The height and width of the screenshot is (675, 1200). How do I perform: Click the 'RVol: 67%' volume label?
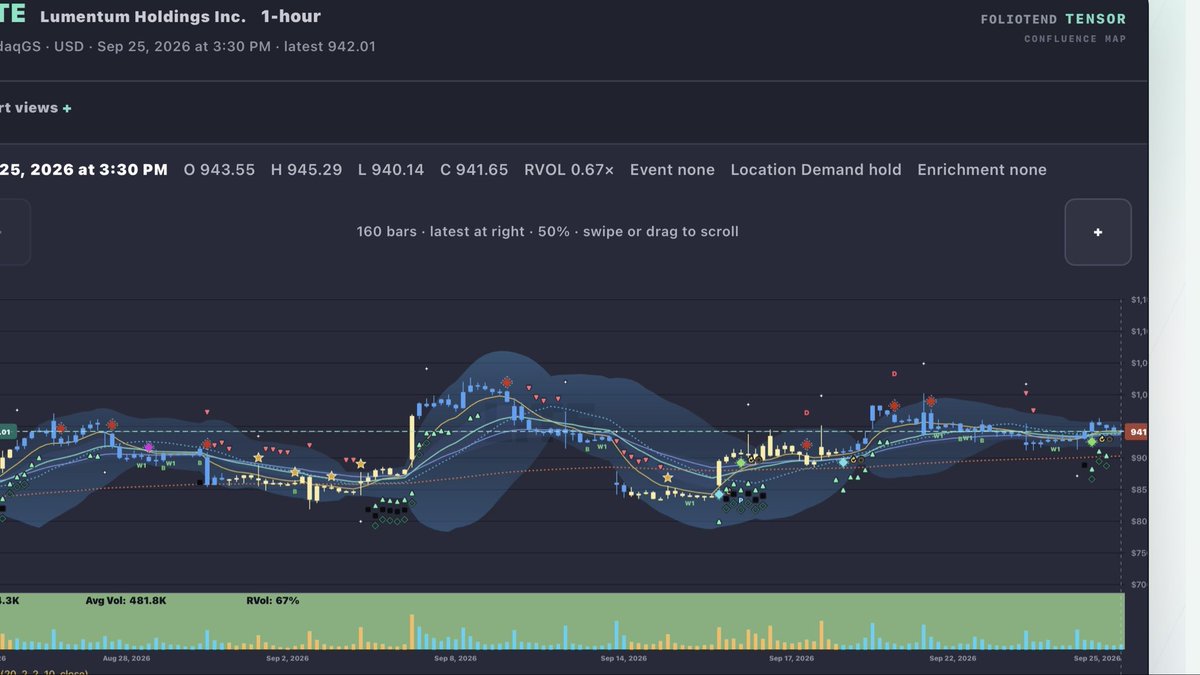tap(273, 601)
